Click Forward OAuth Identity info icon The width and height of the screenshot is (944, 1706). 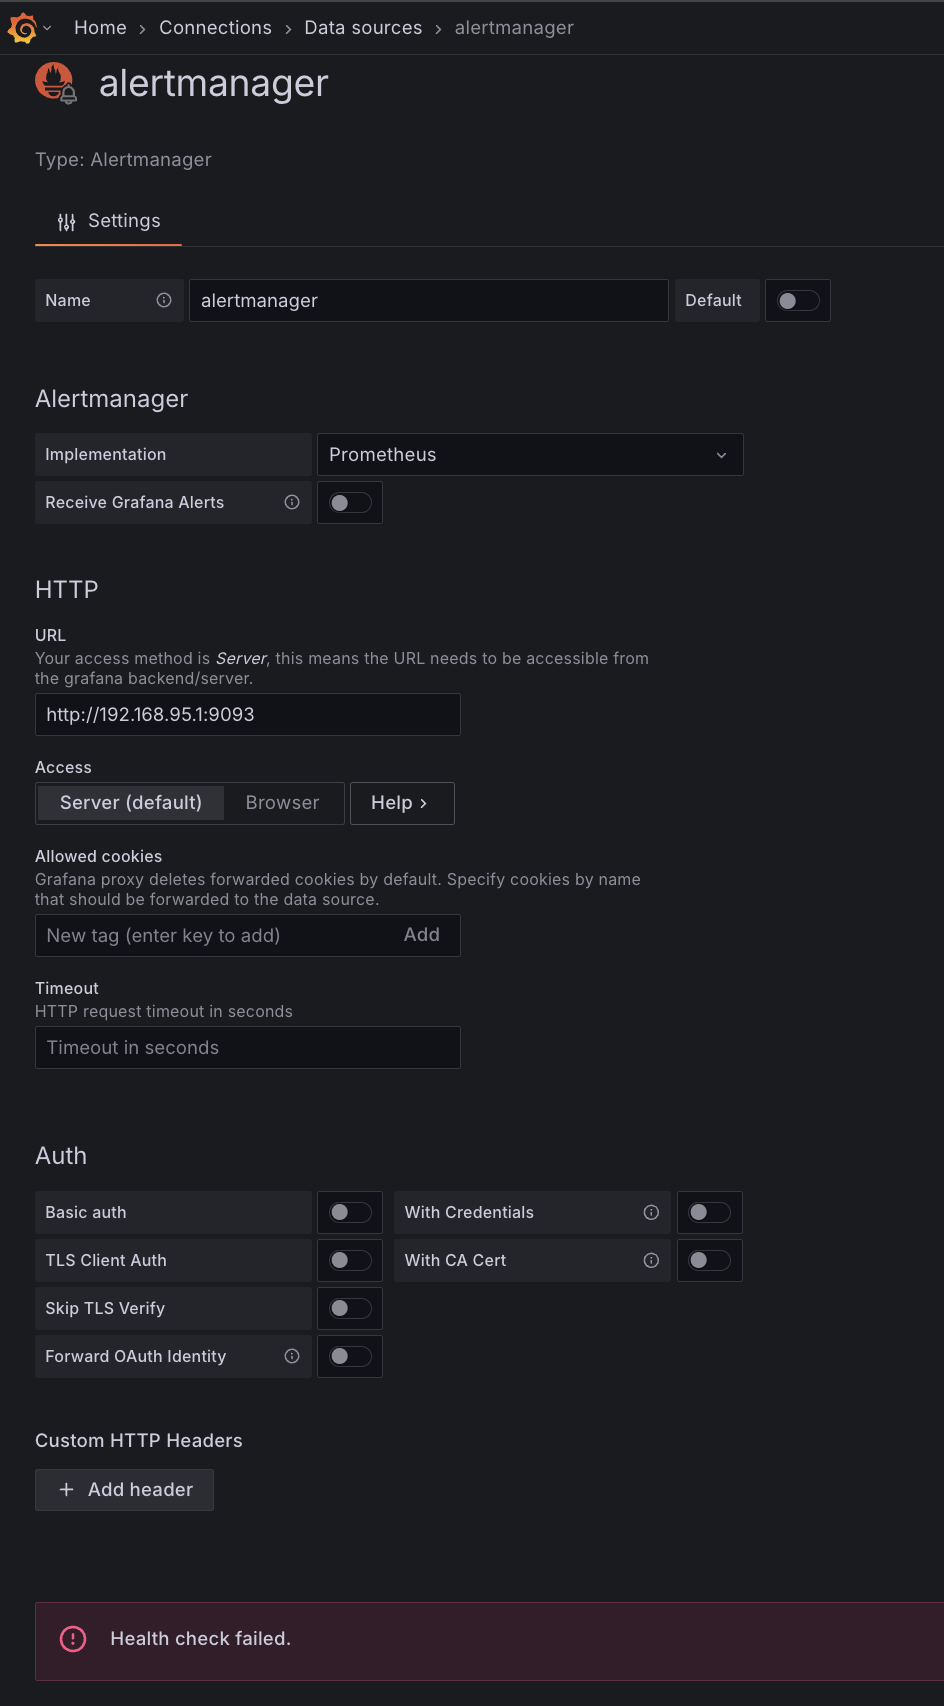(292, 1356)
